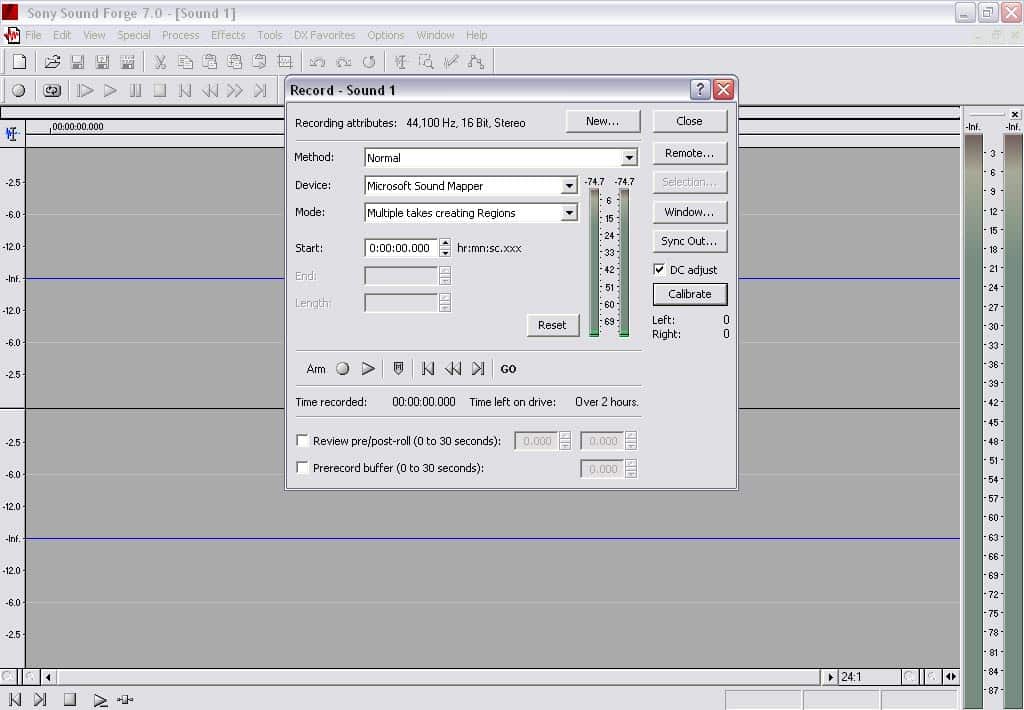Viewport: 1024px width, 710px height.
Task: Toggle Loop Playback in transport toolbar
Action: [x=52, y=91]
